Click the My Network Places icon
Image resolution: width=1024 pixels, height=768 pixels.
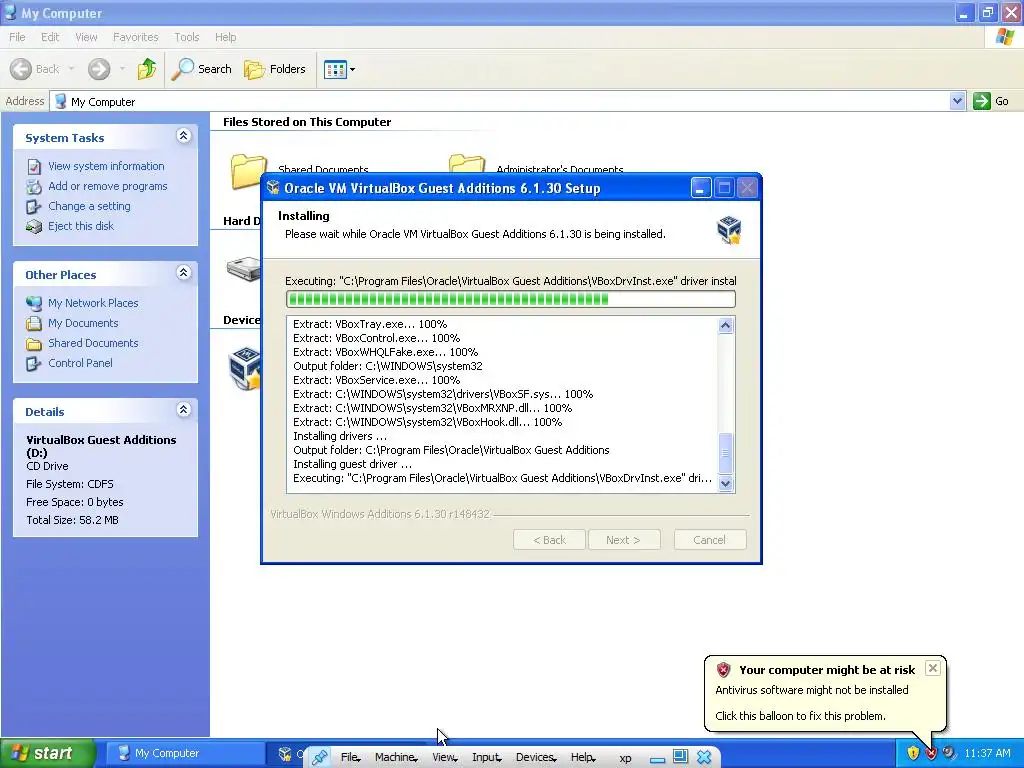tap(34, 304)
